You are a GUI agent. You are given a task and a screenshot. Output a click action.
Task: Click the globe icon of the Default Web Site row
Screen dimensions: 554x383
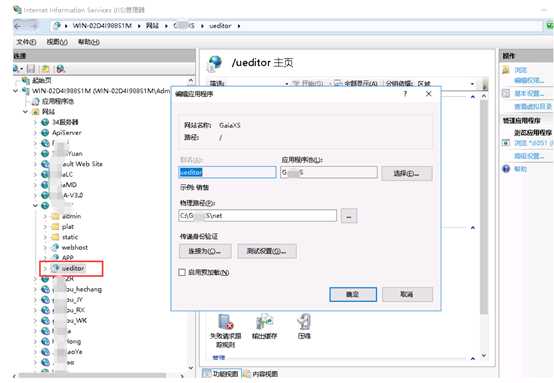(x=45, y=164)
